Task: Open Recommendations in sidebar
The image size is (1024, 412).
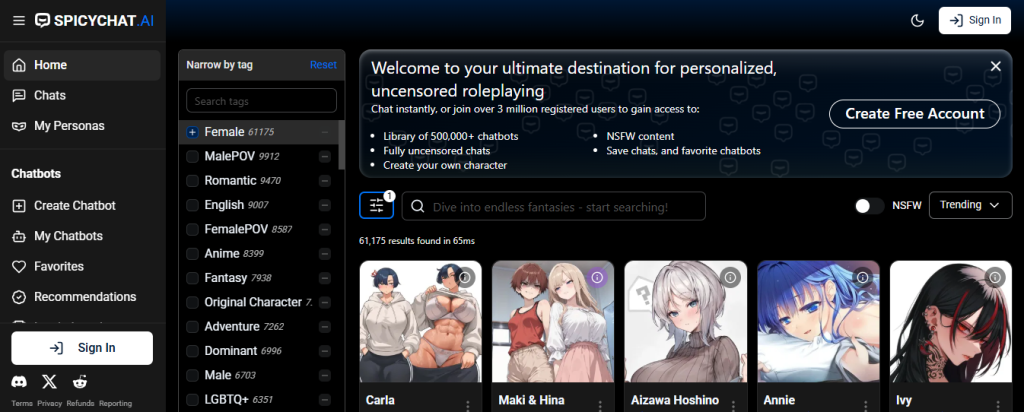Action: point(82,297)
